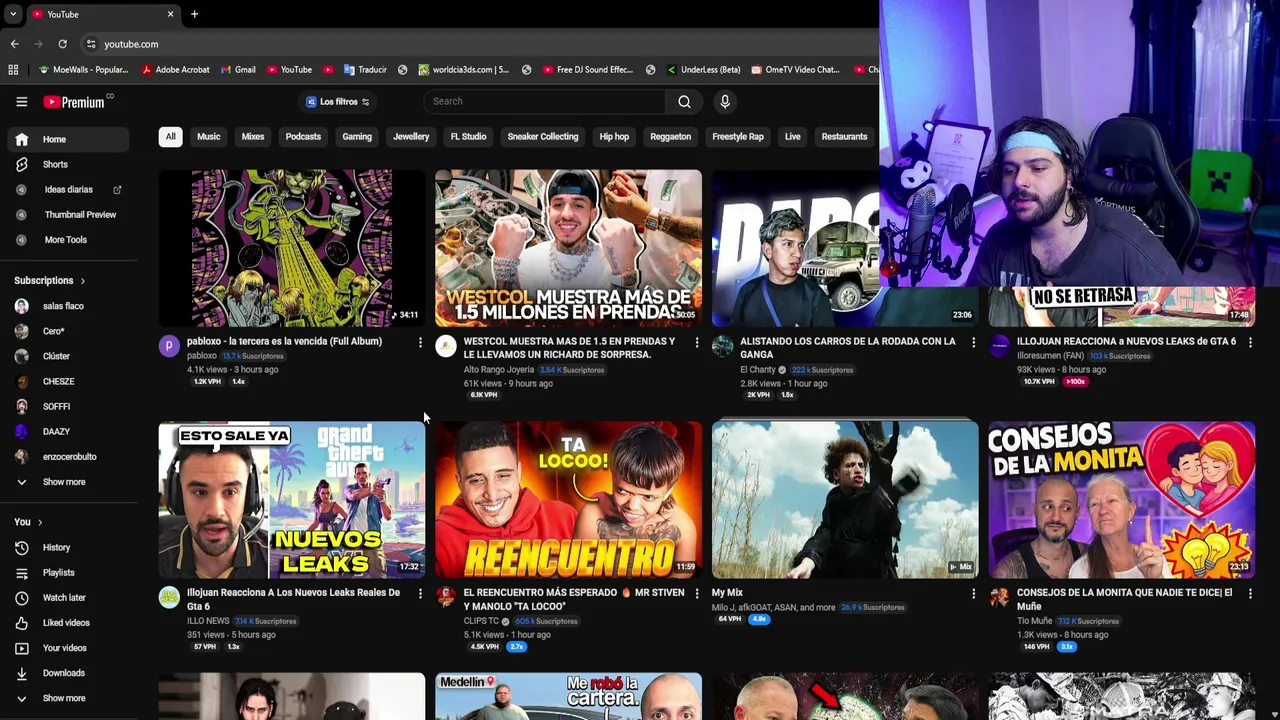
Task: Open the SOFFFI subscription channel
Action: pyautogui.click(x=66, y=406)
